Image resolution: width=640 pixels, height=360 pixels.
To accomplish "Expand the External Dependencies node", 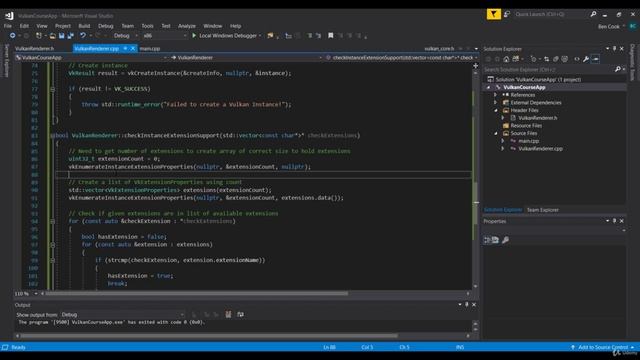I will 496,102.
